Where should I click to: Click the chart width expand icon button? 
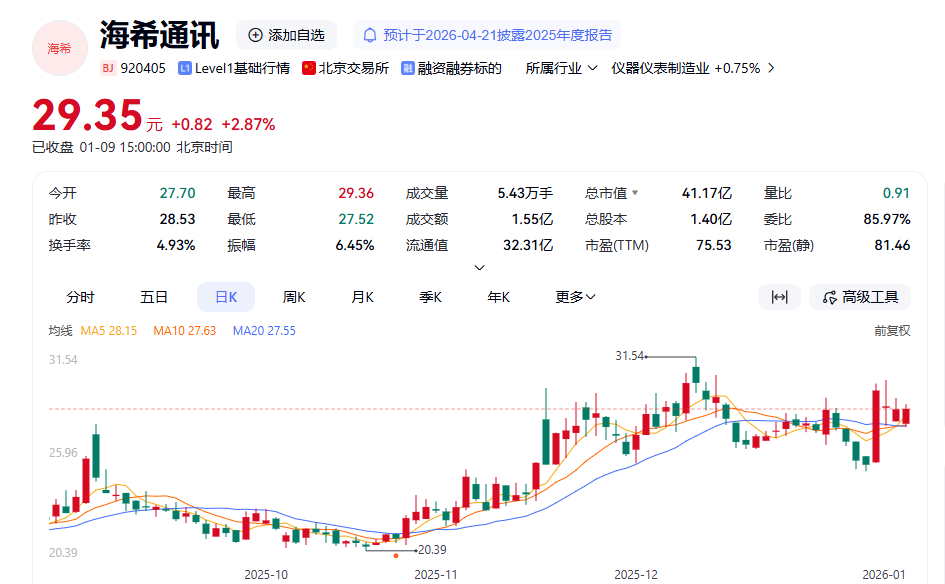pyautogui.click(x=779, y=297)
